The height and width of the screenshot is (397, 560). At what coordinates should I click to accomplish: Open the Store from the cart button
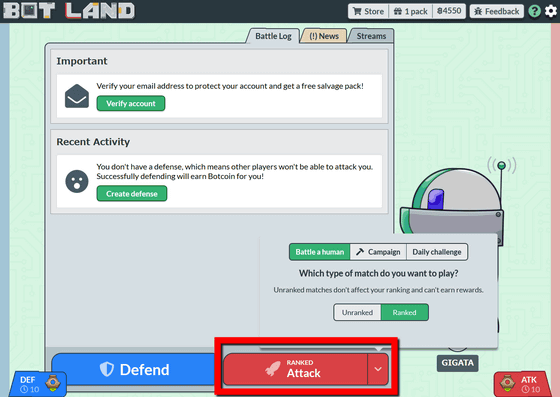tap(368, 11)
